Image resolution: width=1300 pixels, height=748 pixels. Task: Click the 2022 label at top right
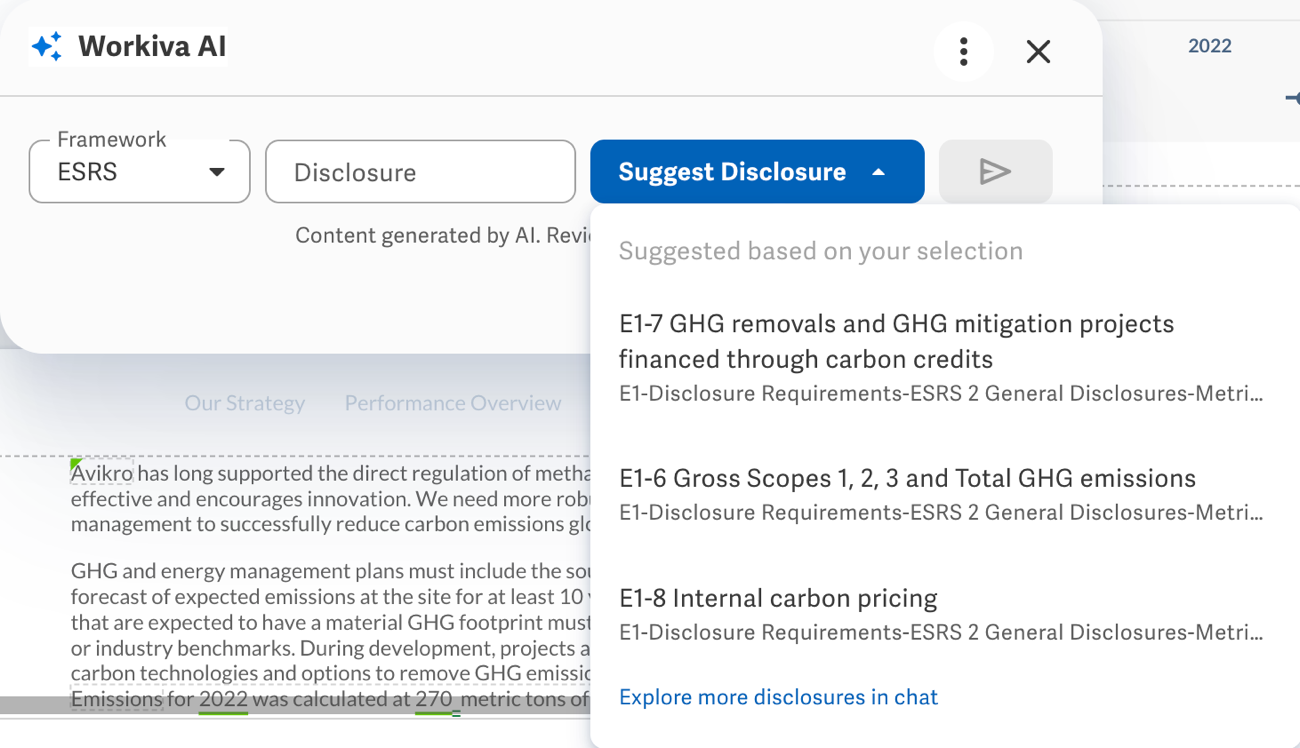(x=1209, y=46)
